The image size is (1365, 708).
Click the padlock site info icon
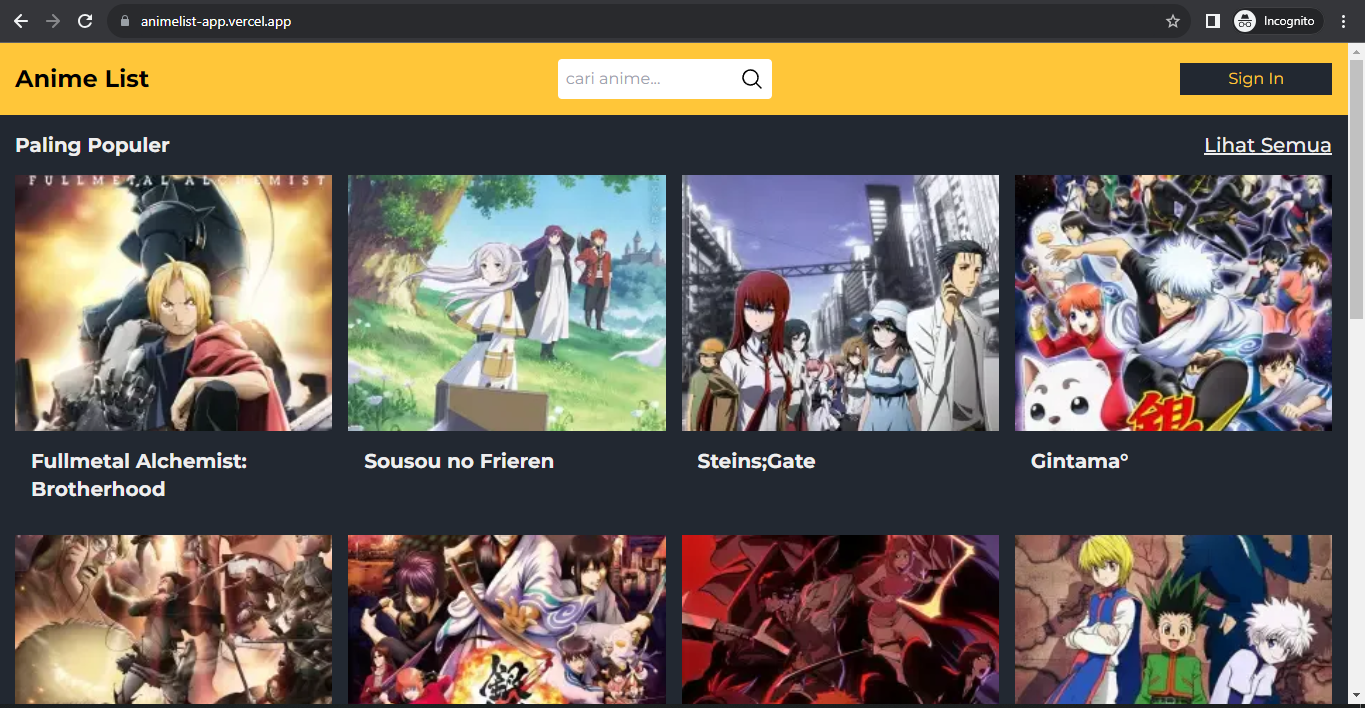(x=125, y=21)
